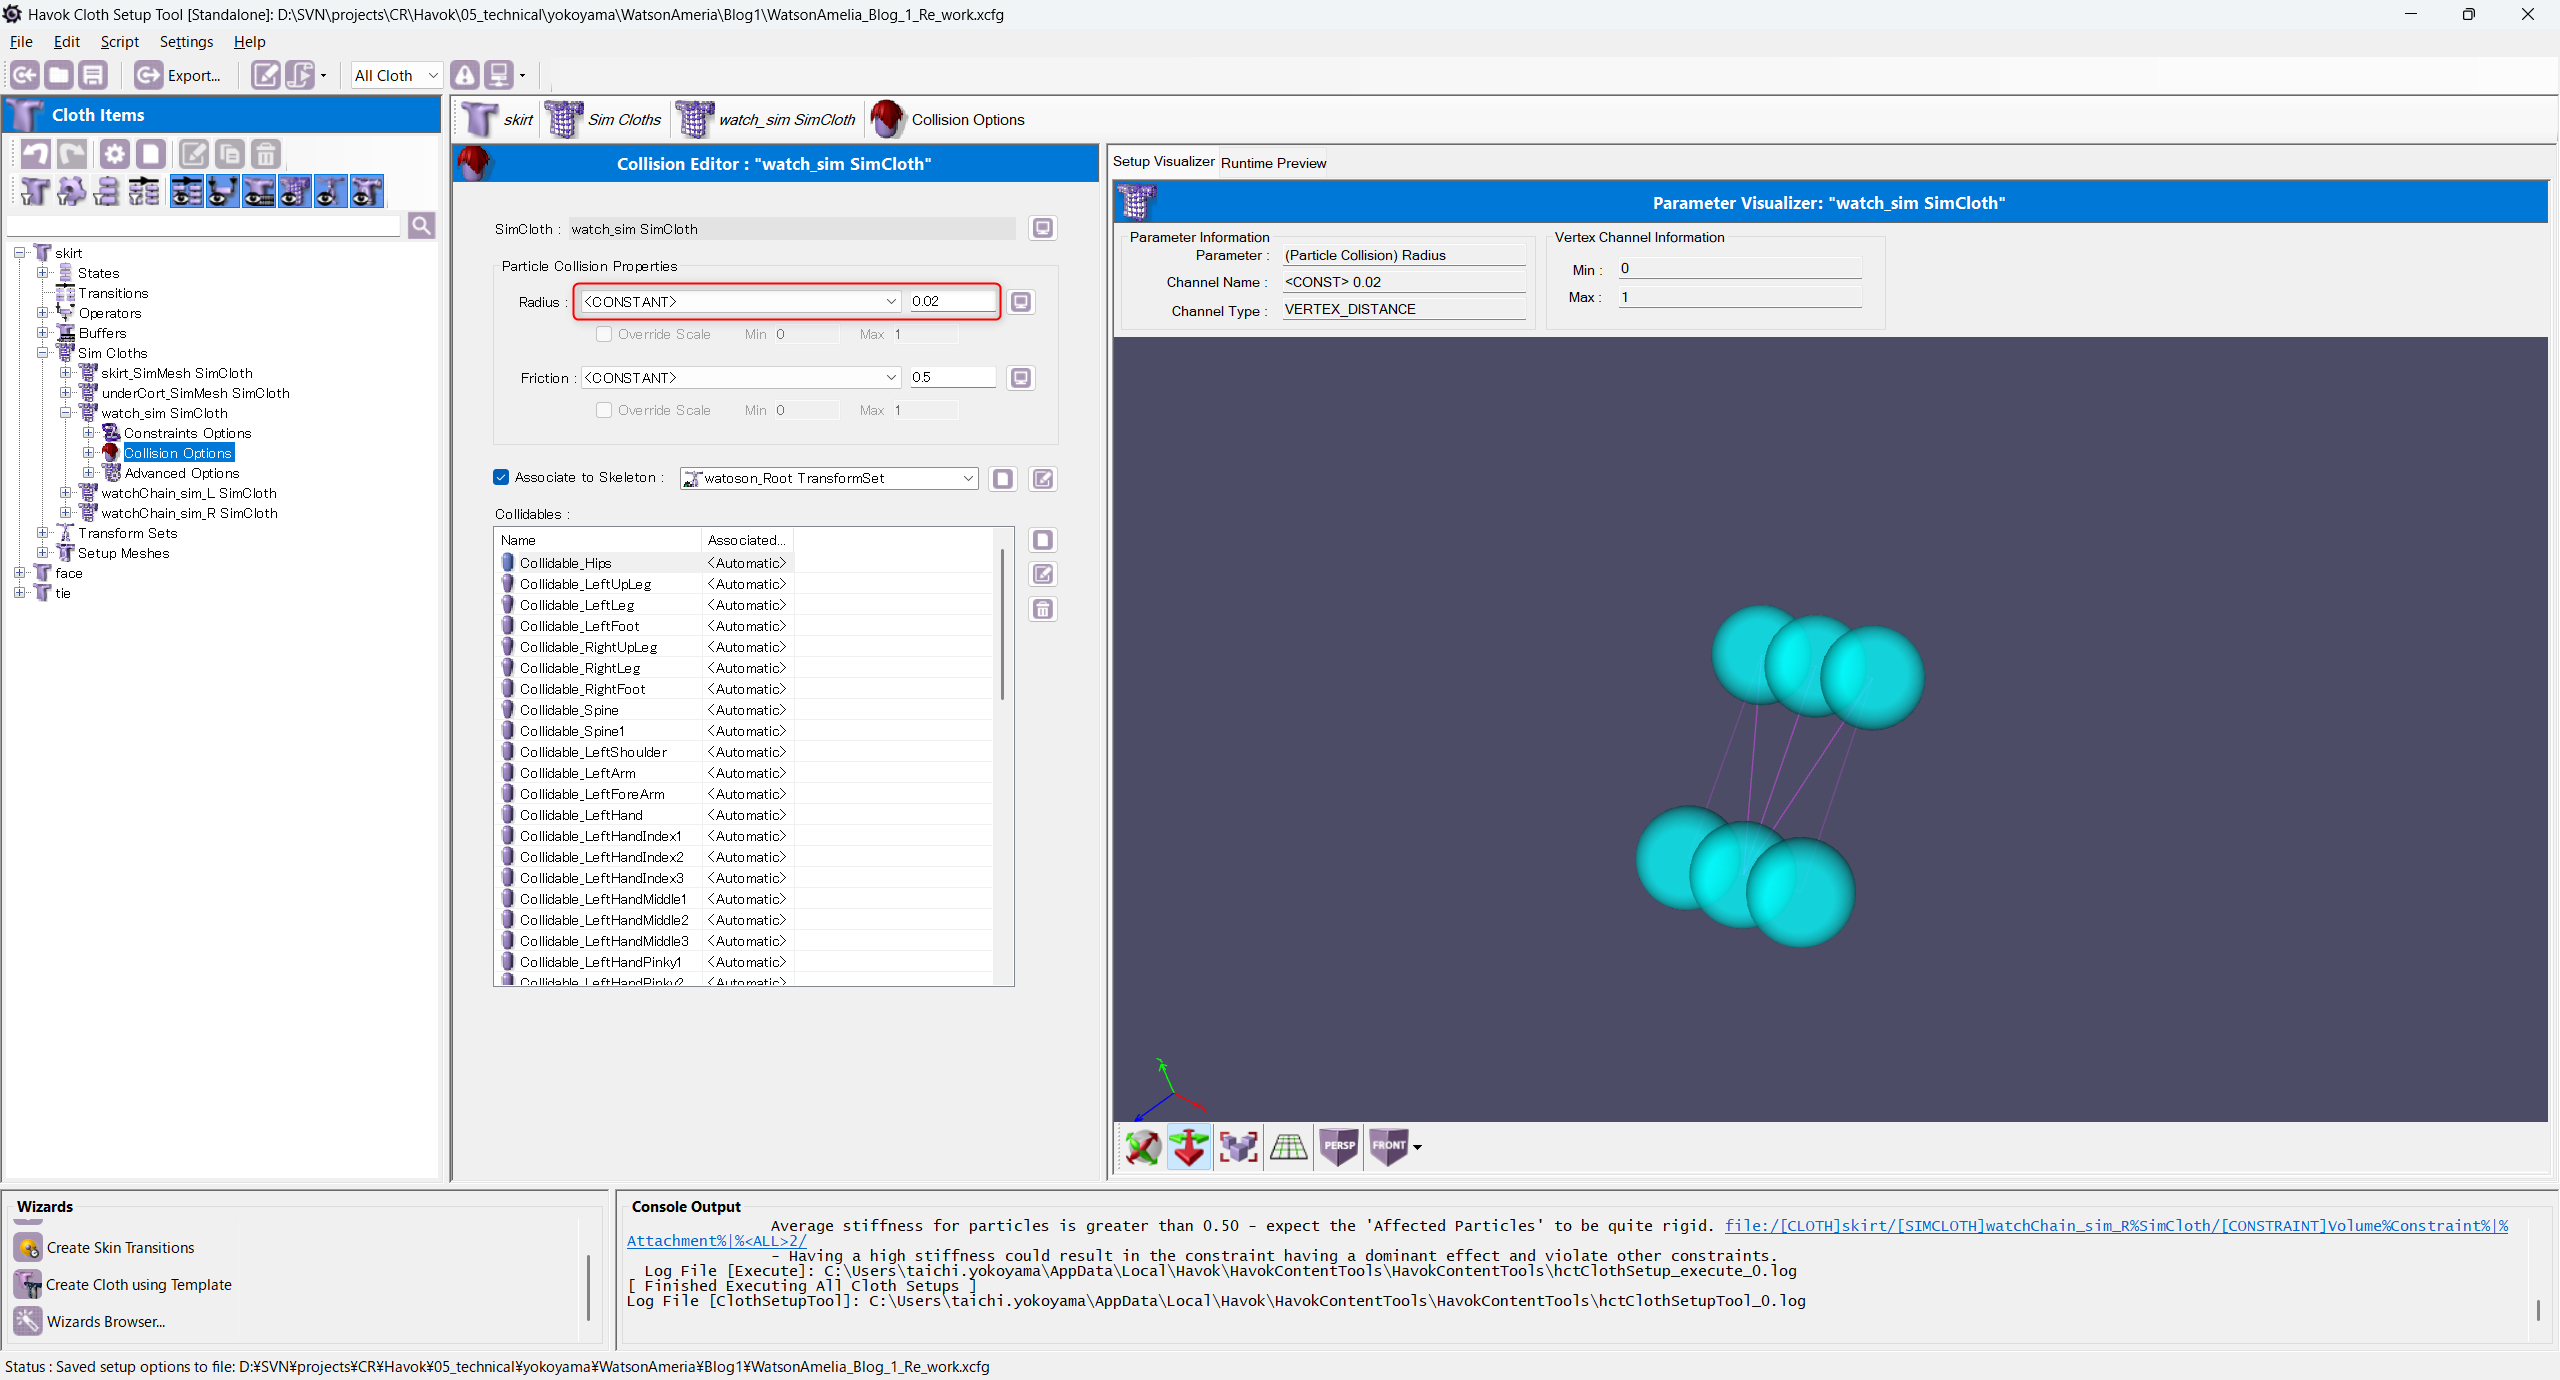Open the Edit menu
This screenshot has width=2560, height=1380.
point(67,42)
